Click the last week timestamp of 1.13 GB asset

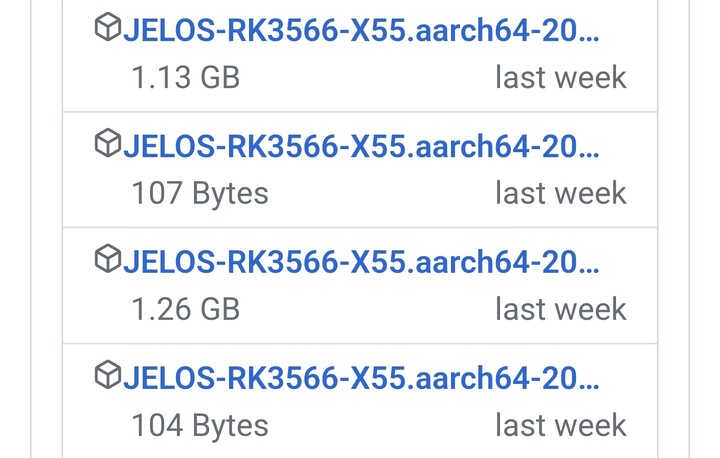point(561,77)
